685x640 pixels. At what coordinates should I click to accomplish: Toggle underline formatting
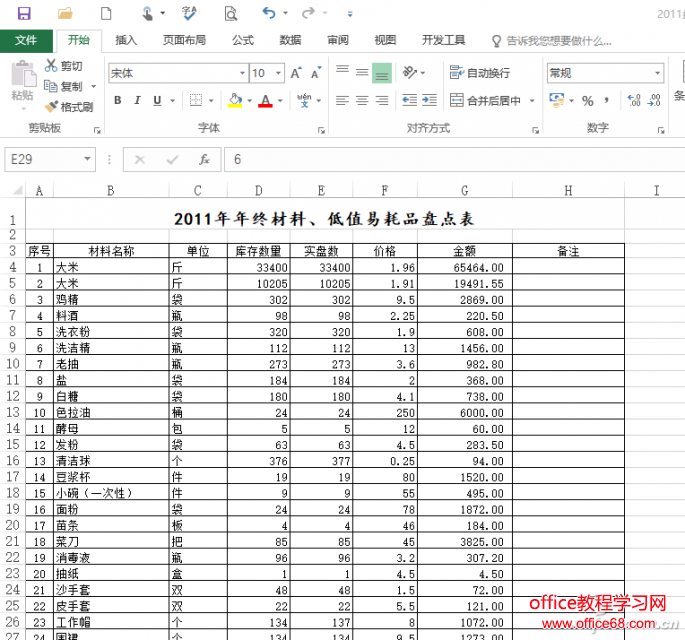[x=157, y=100]
